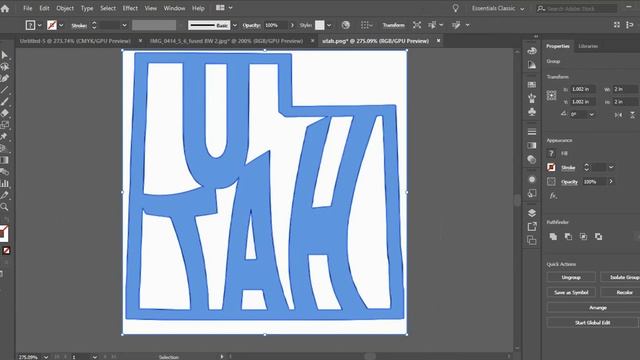Open the rotation angle dropdown

(591, 115)
